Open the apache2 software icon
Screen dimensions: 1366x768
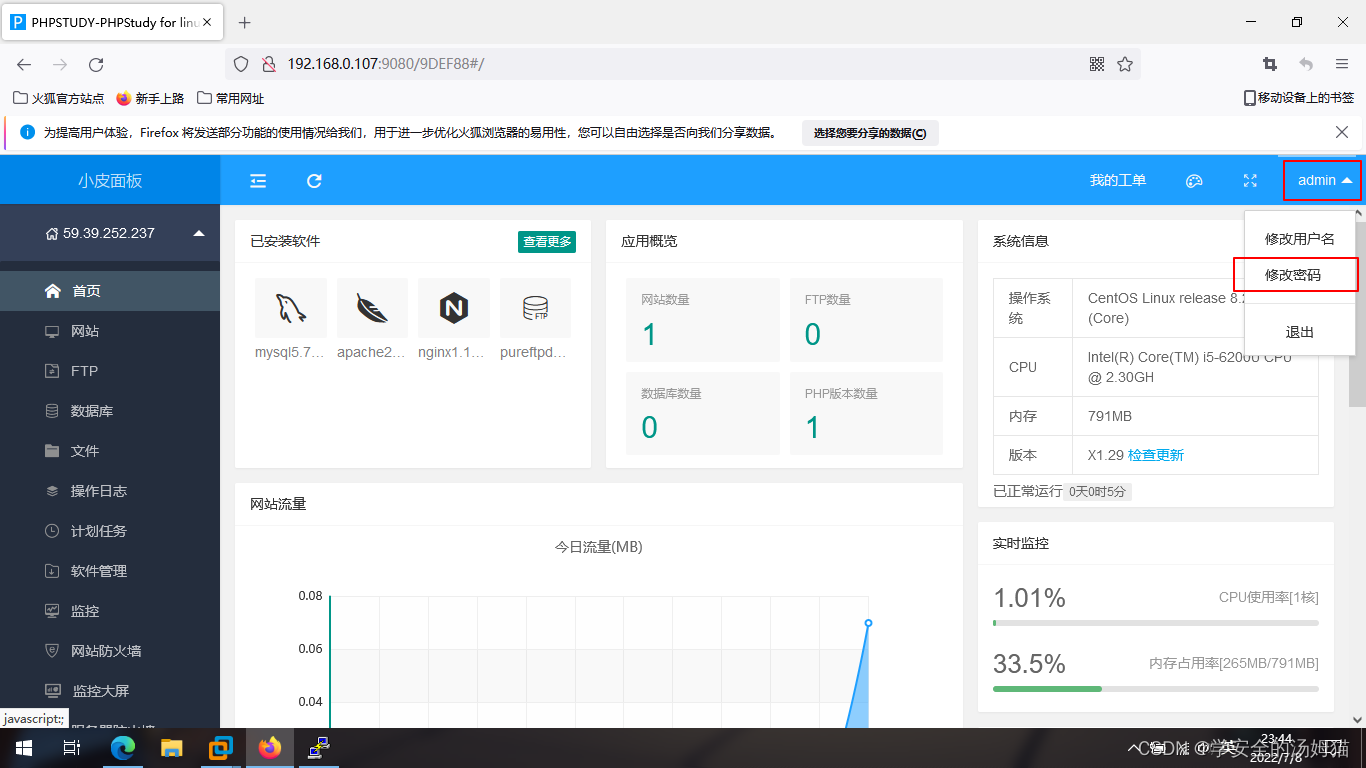pos(372,308)
